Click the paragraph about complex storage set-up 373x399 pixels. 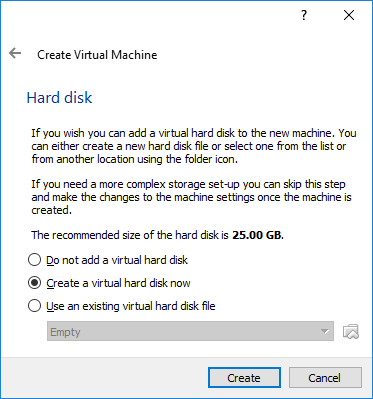tap(191, 197)
